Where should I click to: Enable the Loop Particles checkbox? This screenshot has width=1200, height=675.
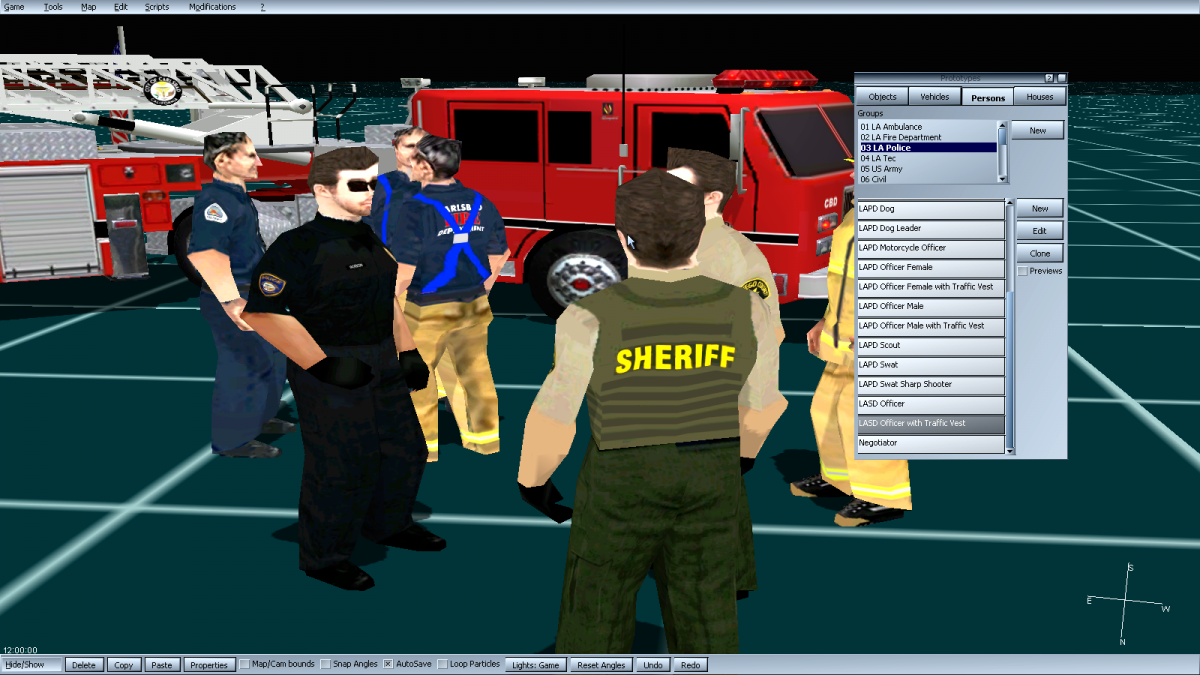pyautogui.click(x=442, y=665)
